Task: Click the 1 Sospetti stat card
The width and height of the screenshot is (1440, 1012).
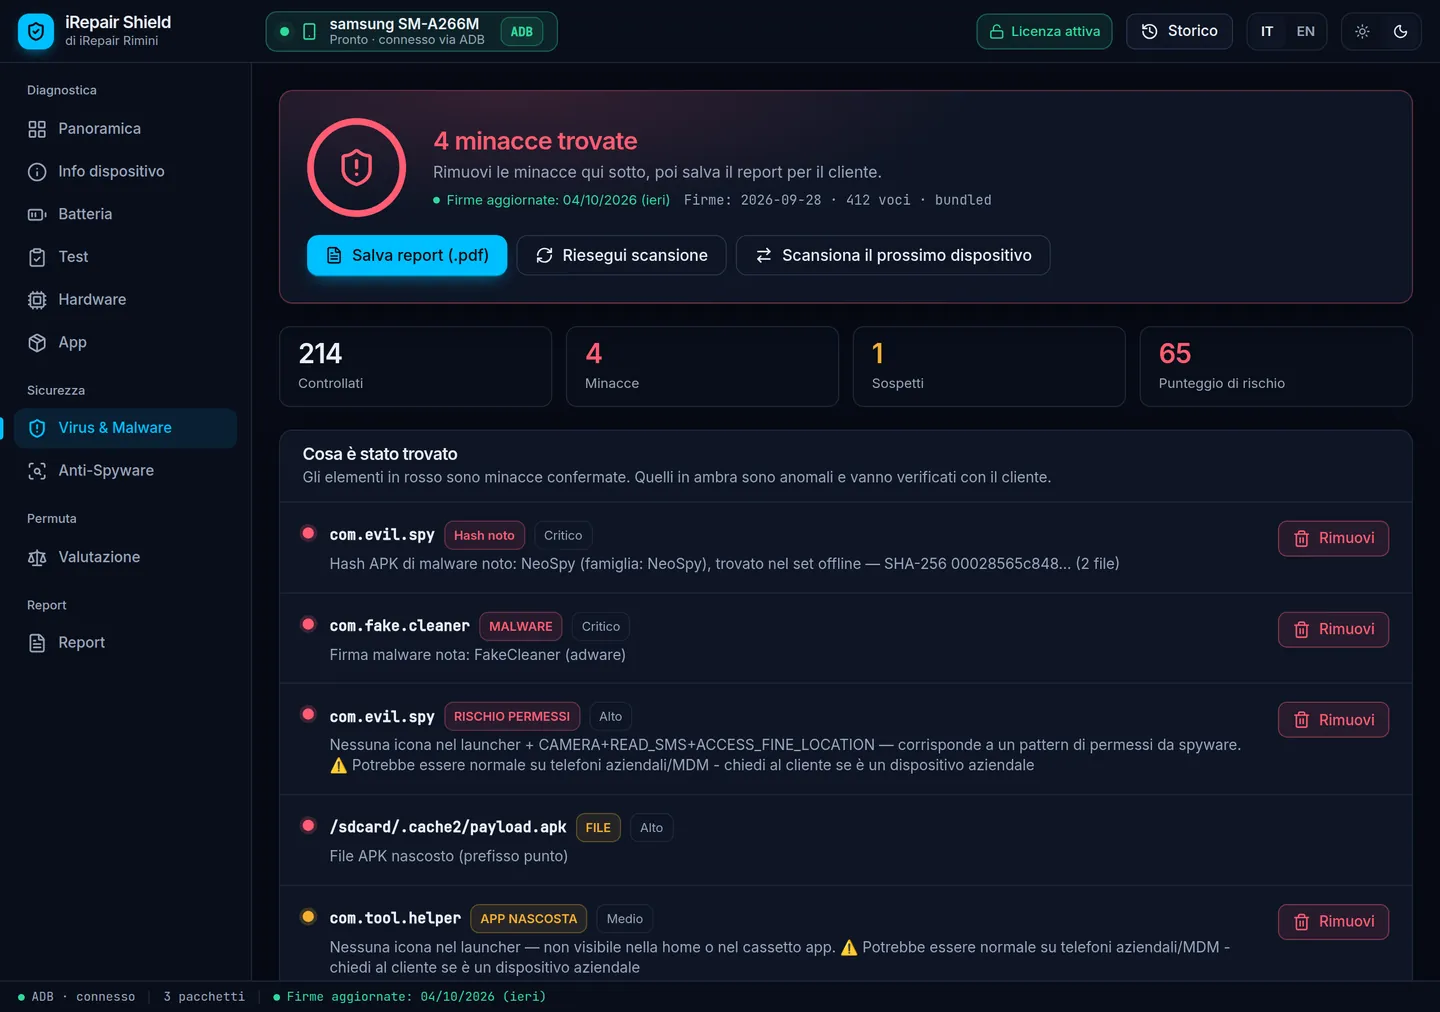Action: [x=989, y=367]
